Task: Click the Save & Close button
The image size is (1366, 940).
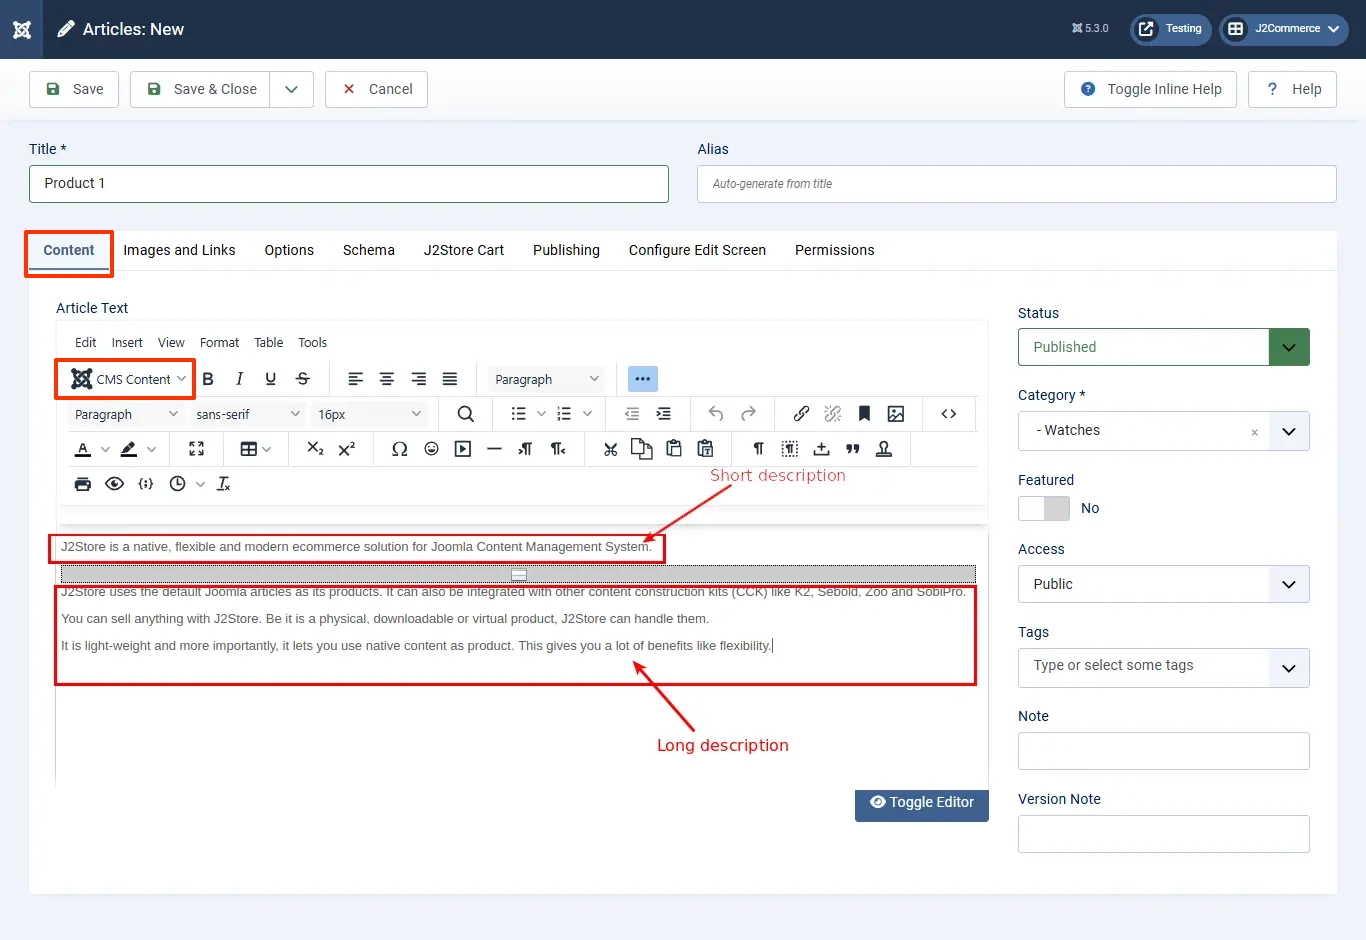Action: pos(200,89)
